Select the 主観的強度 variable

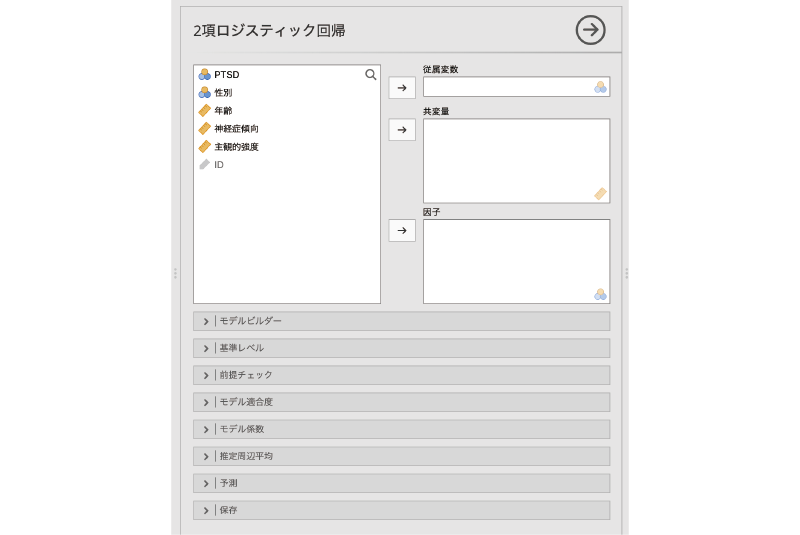tap(236, 147)
